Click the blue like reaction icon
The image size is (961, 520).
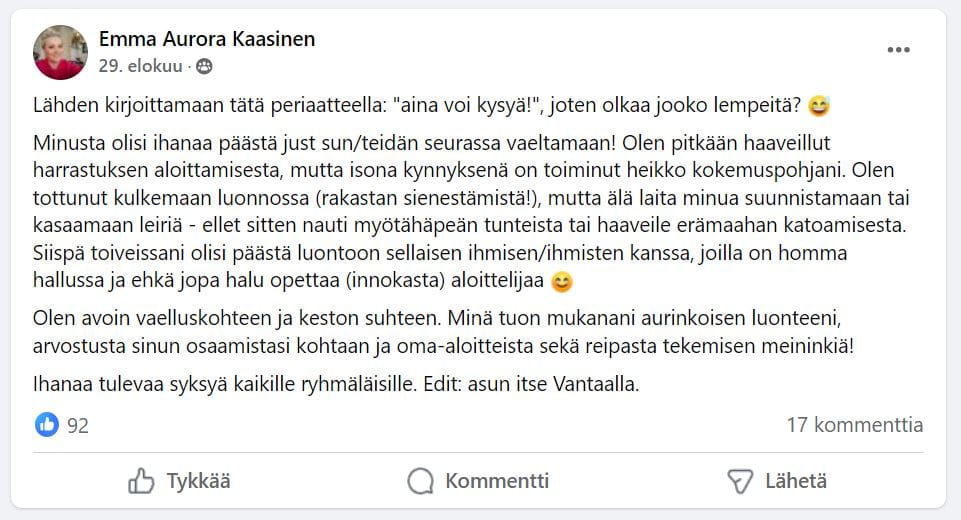point(47,425)
